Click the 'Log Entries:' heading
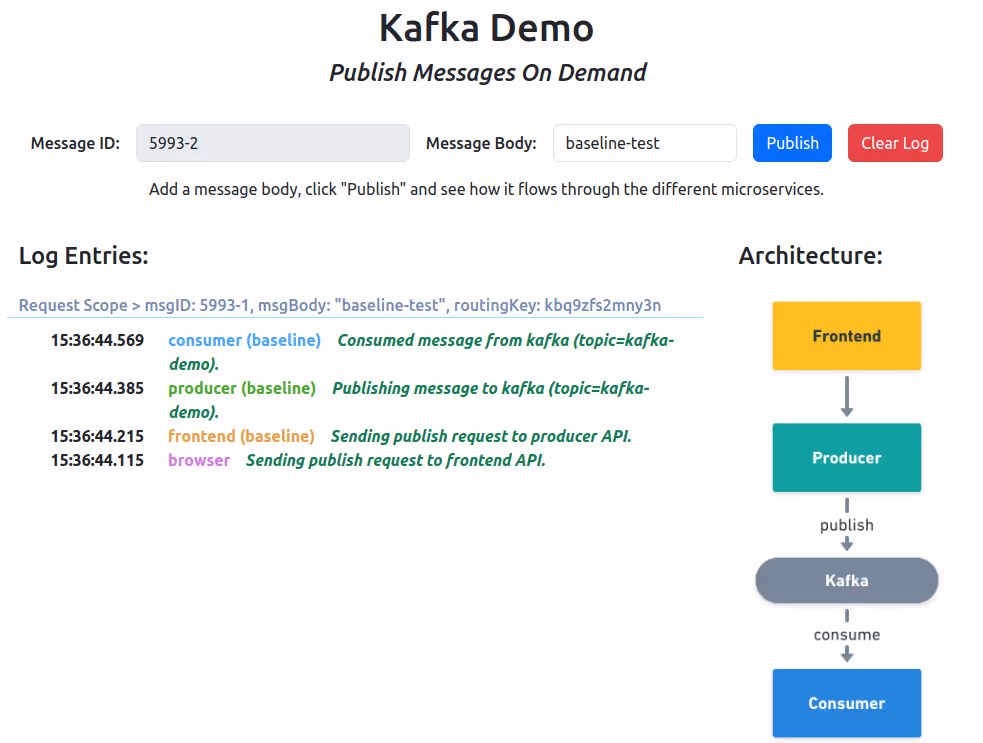 click(x=83, y=256)
